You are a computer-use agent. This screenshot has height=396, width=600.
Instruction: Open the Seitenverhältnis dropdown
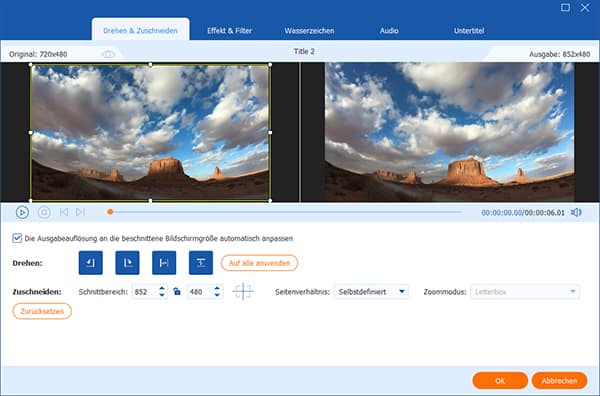pyautogui.click(x=371, y=292)
